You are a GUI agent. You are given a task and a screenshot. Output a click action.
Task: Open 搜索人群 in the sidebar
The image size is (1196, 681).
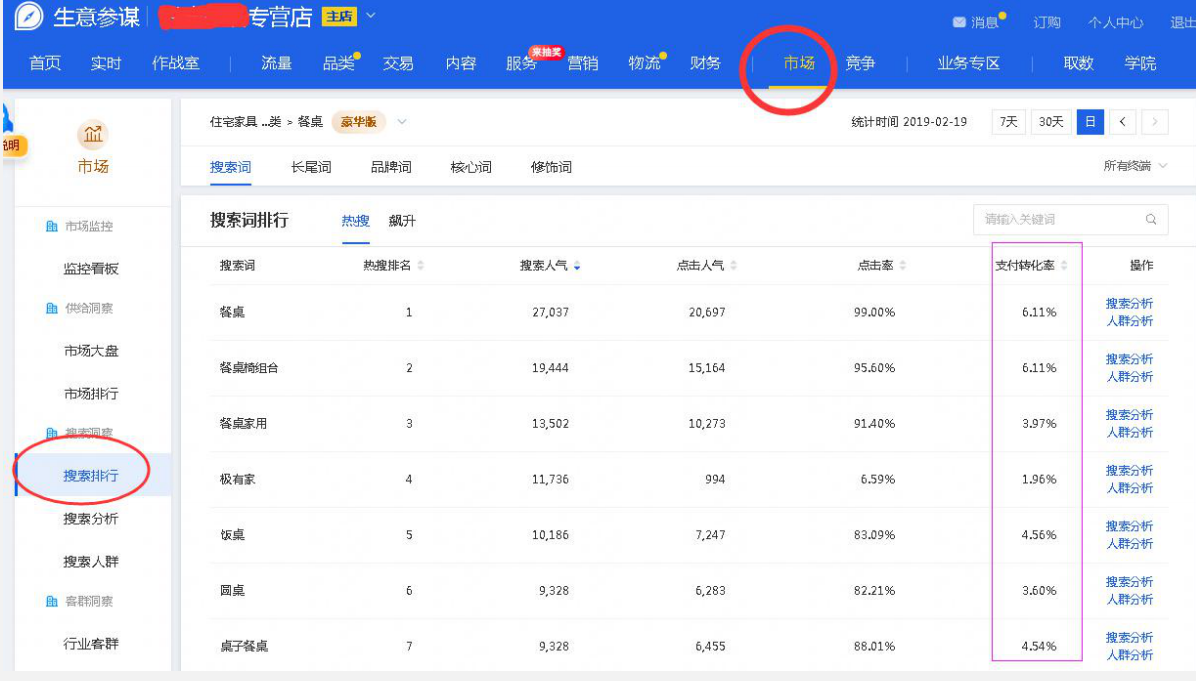[x=91, y=561]
